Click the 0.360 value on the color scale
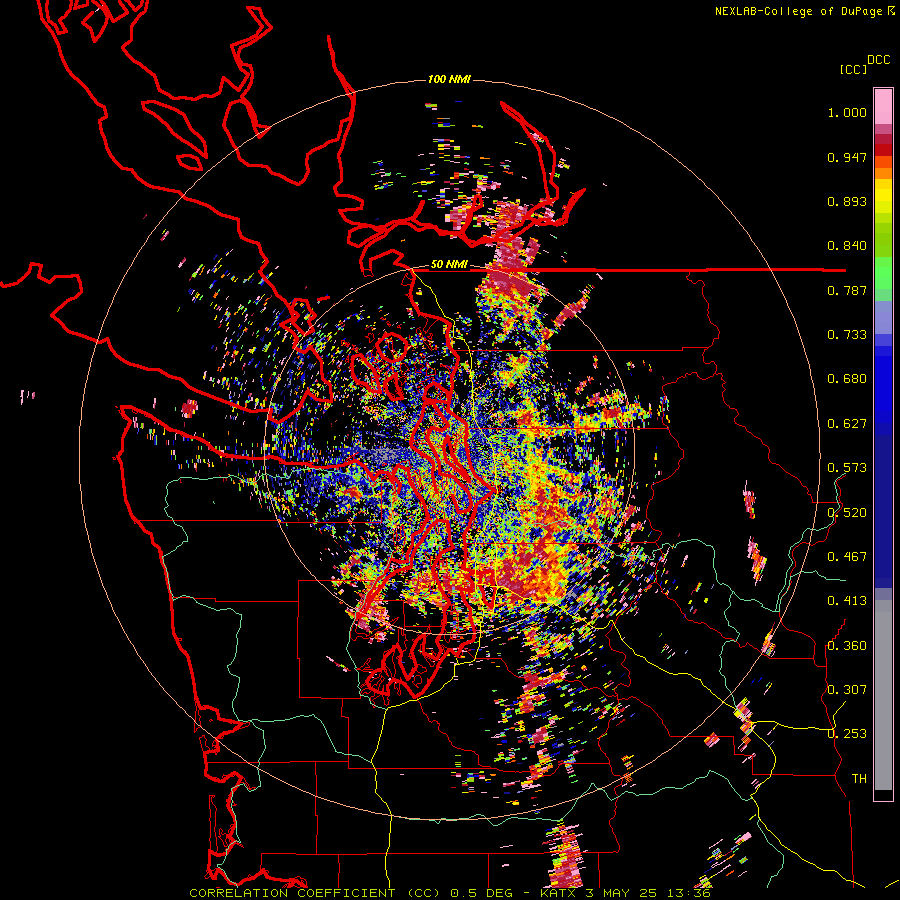This screenshot has width=900, height=900. click(x=847, y=645)
